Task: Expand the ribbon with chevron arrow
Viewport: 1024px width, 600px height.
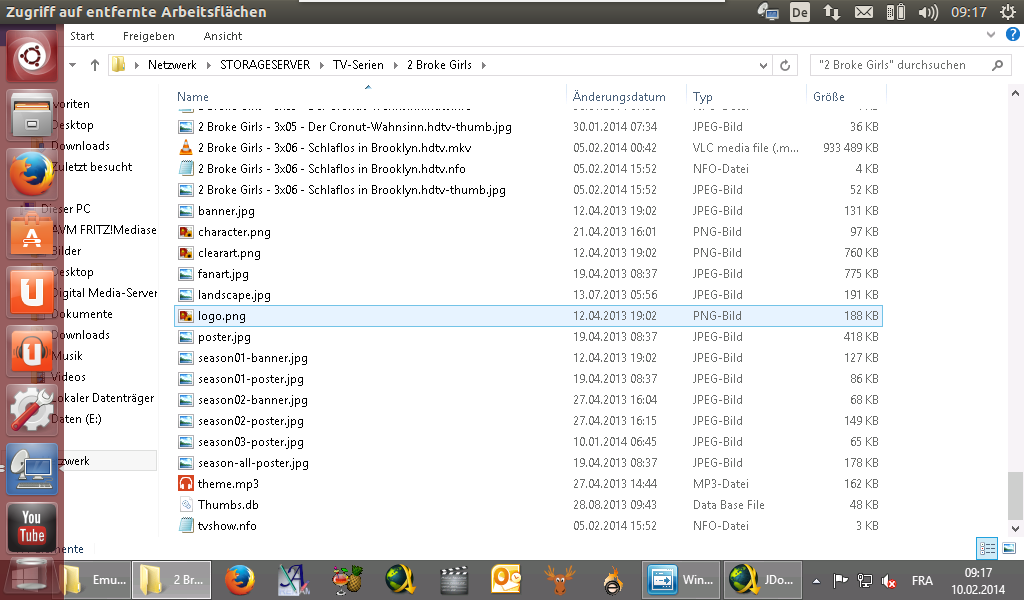Action: click(x=991, y=35)
